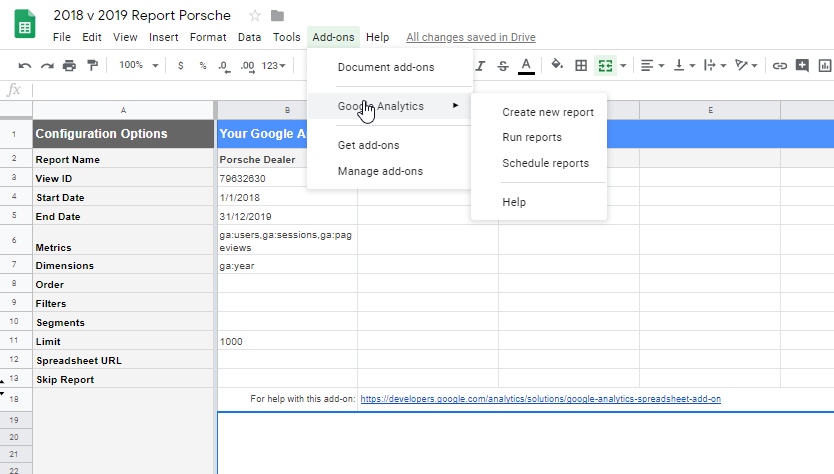Open the move-to-folder icon
The width and height of the screenshot is (834, 474).
click(x=277, y=16)
